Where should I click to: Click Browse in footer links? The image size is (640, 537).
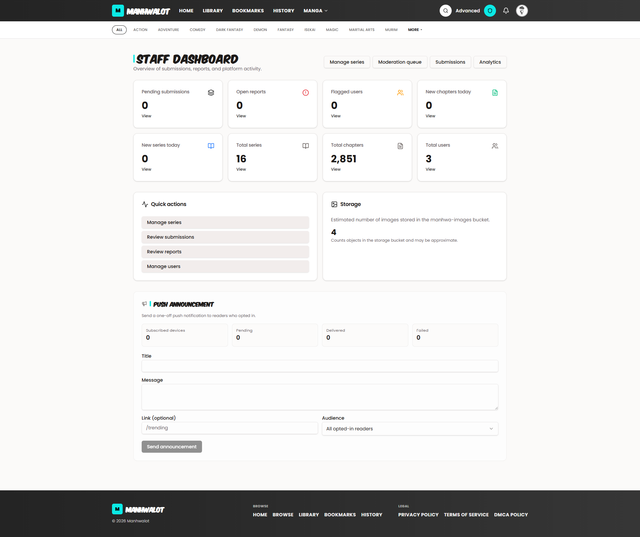pyautogui.click(x=283, y=515)
